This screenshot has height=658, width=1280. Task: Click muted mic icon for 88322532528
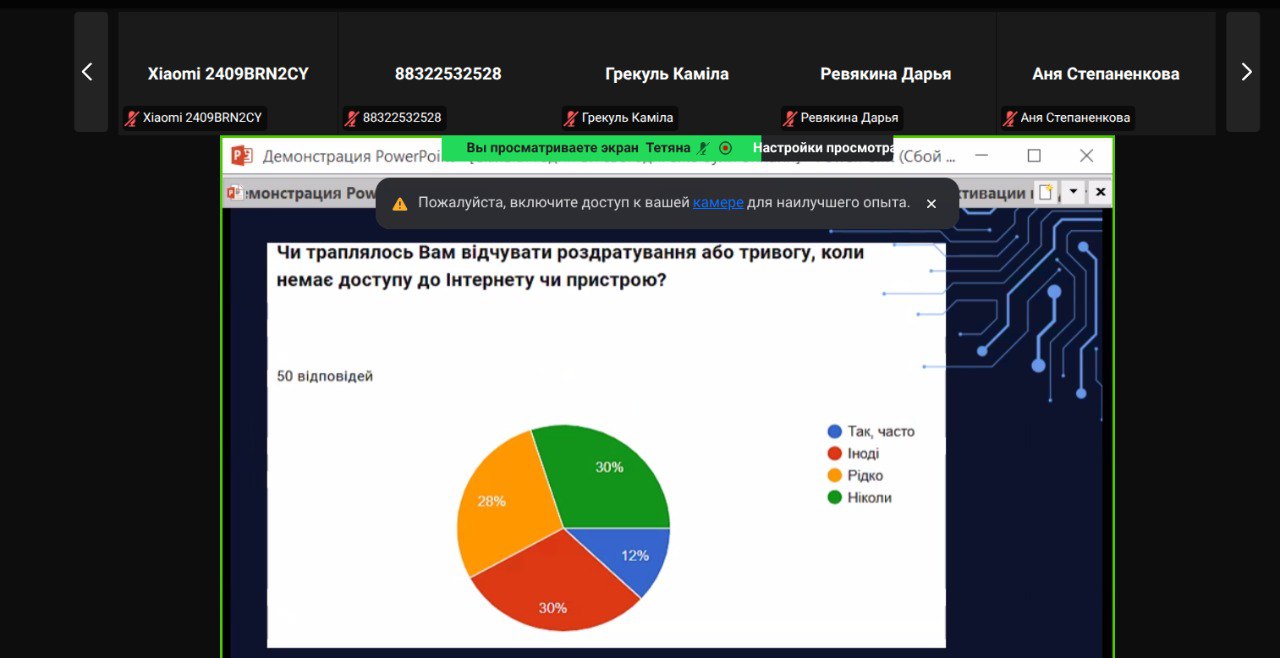coord(351,118)
